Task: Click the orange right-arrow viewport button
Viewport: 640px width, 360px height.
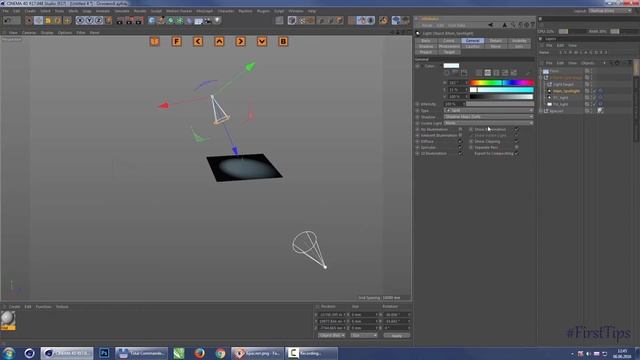Action: click(240, 41)
